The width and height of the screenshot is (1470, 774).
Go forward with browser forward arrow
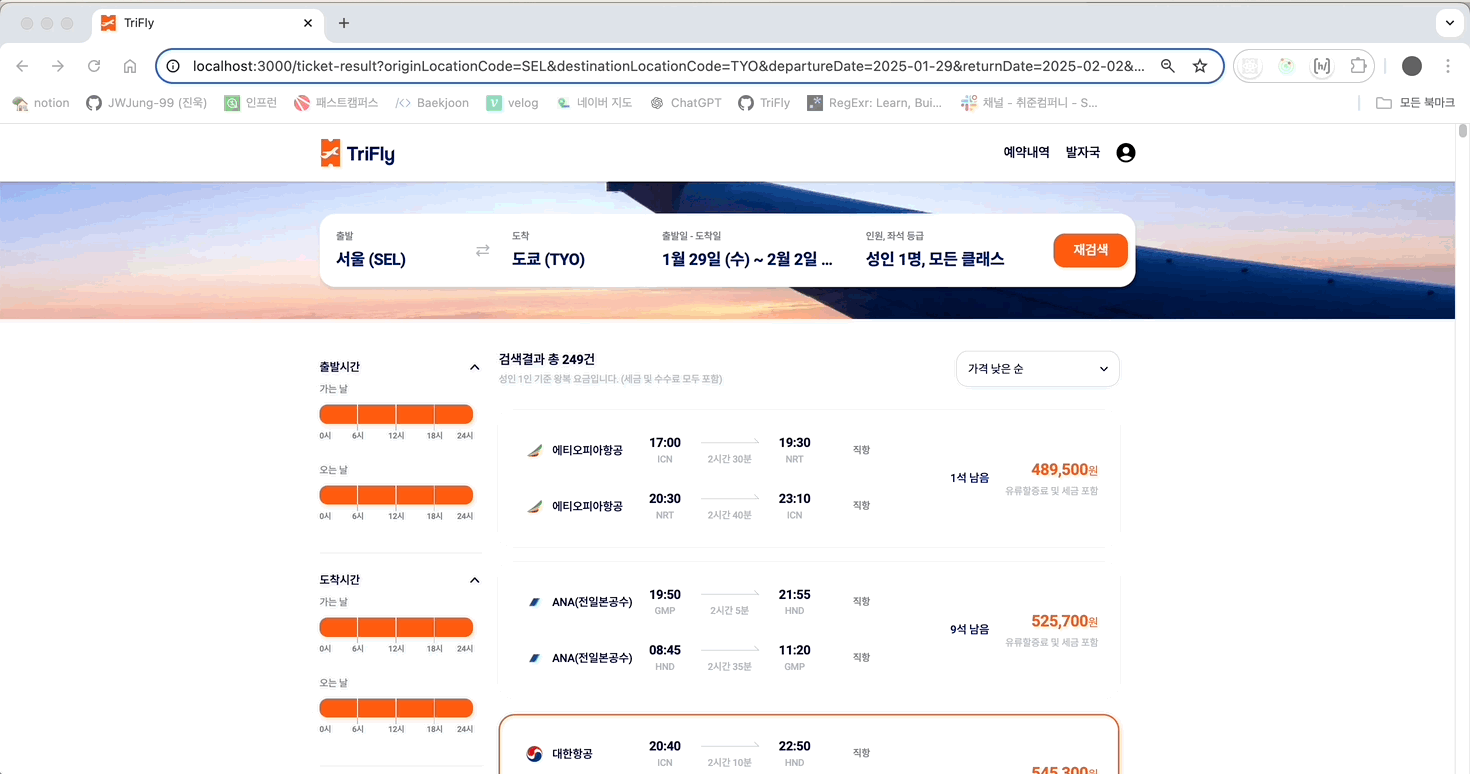coord(58,66)
